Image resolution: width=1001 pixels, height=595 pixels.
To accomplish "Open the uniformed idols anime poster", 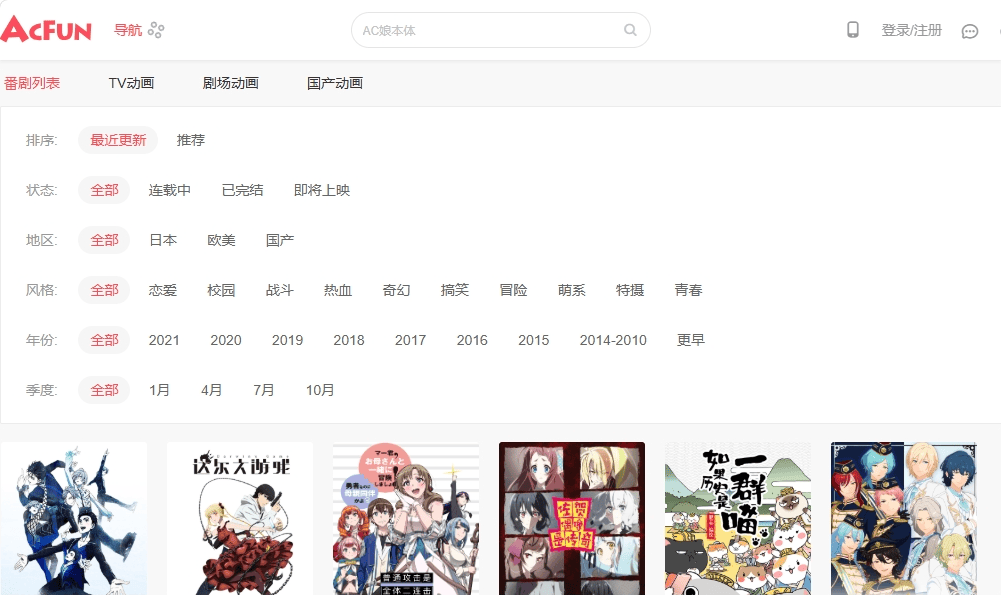I will click(x=904, y=518).
